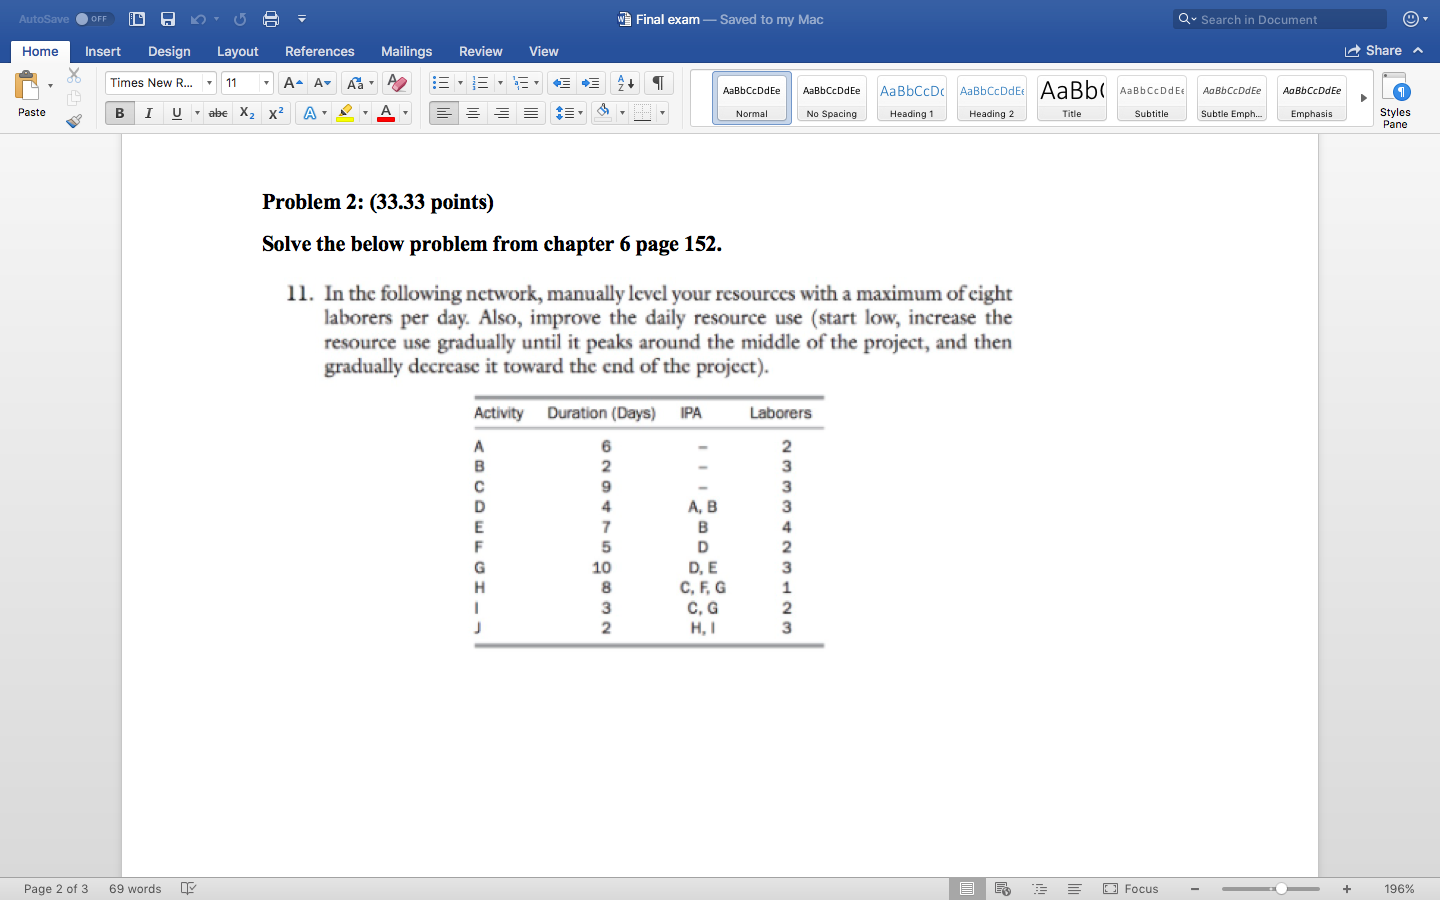
Task: Apply superscript formatting
Action: (x=276, y=113)
